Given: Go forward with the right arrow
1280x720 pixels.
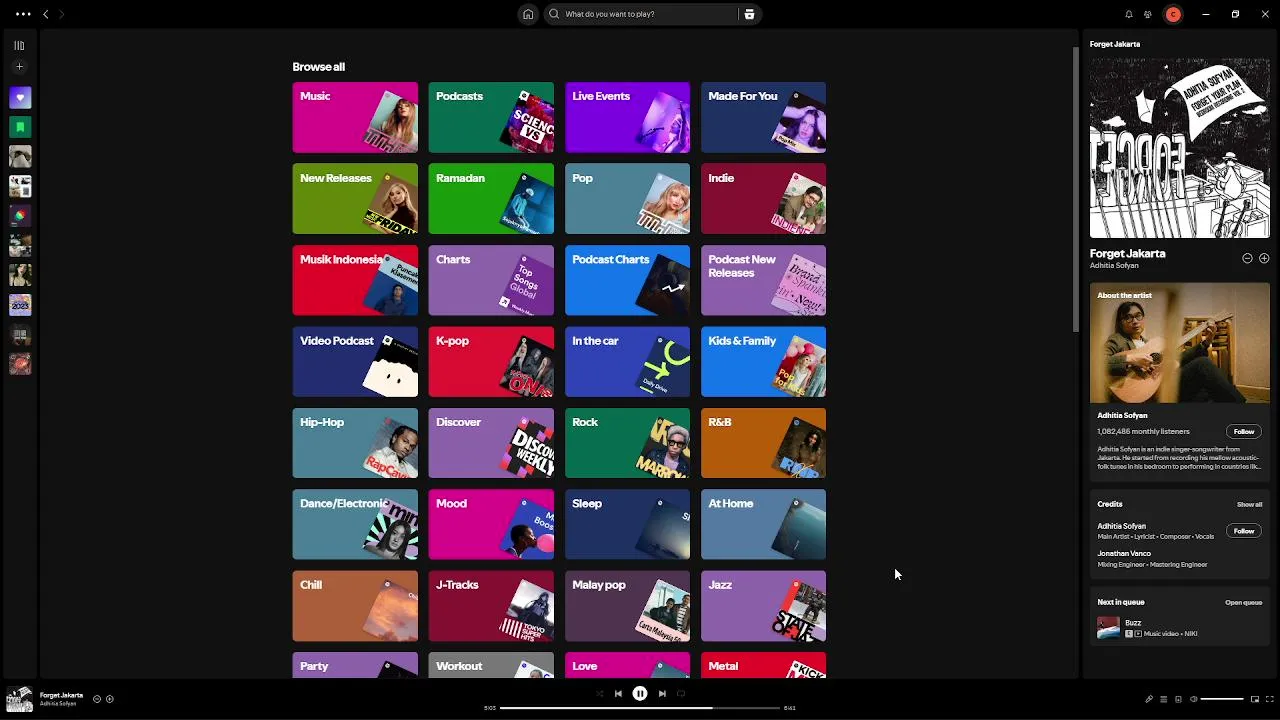Looking at the screenshot, I should pos(61,14).
